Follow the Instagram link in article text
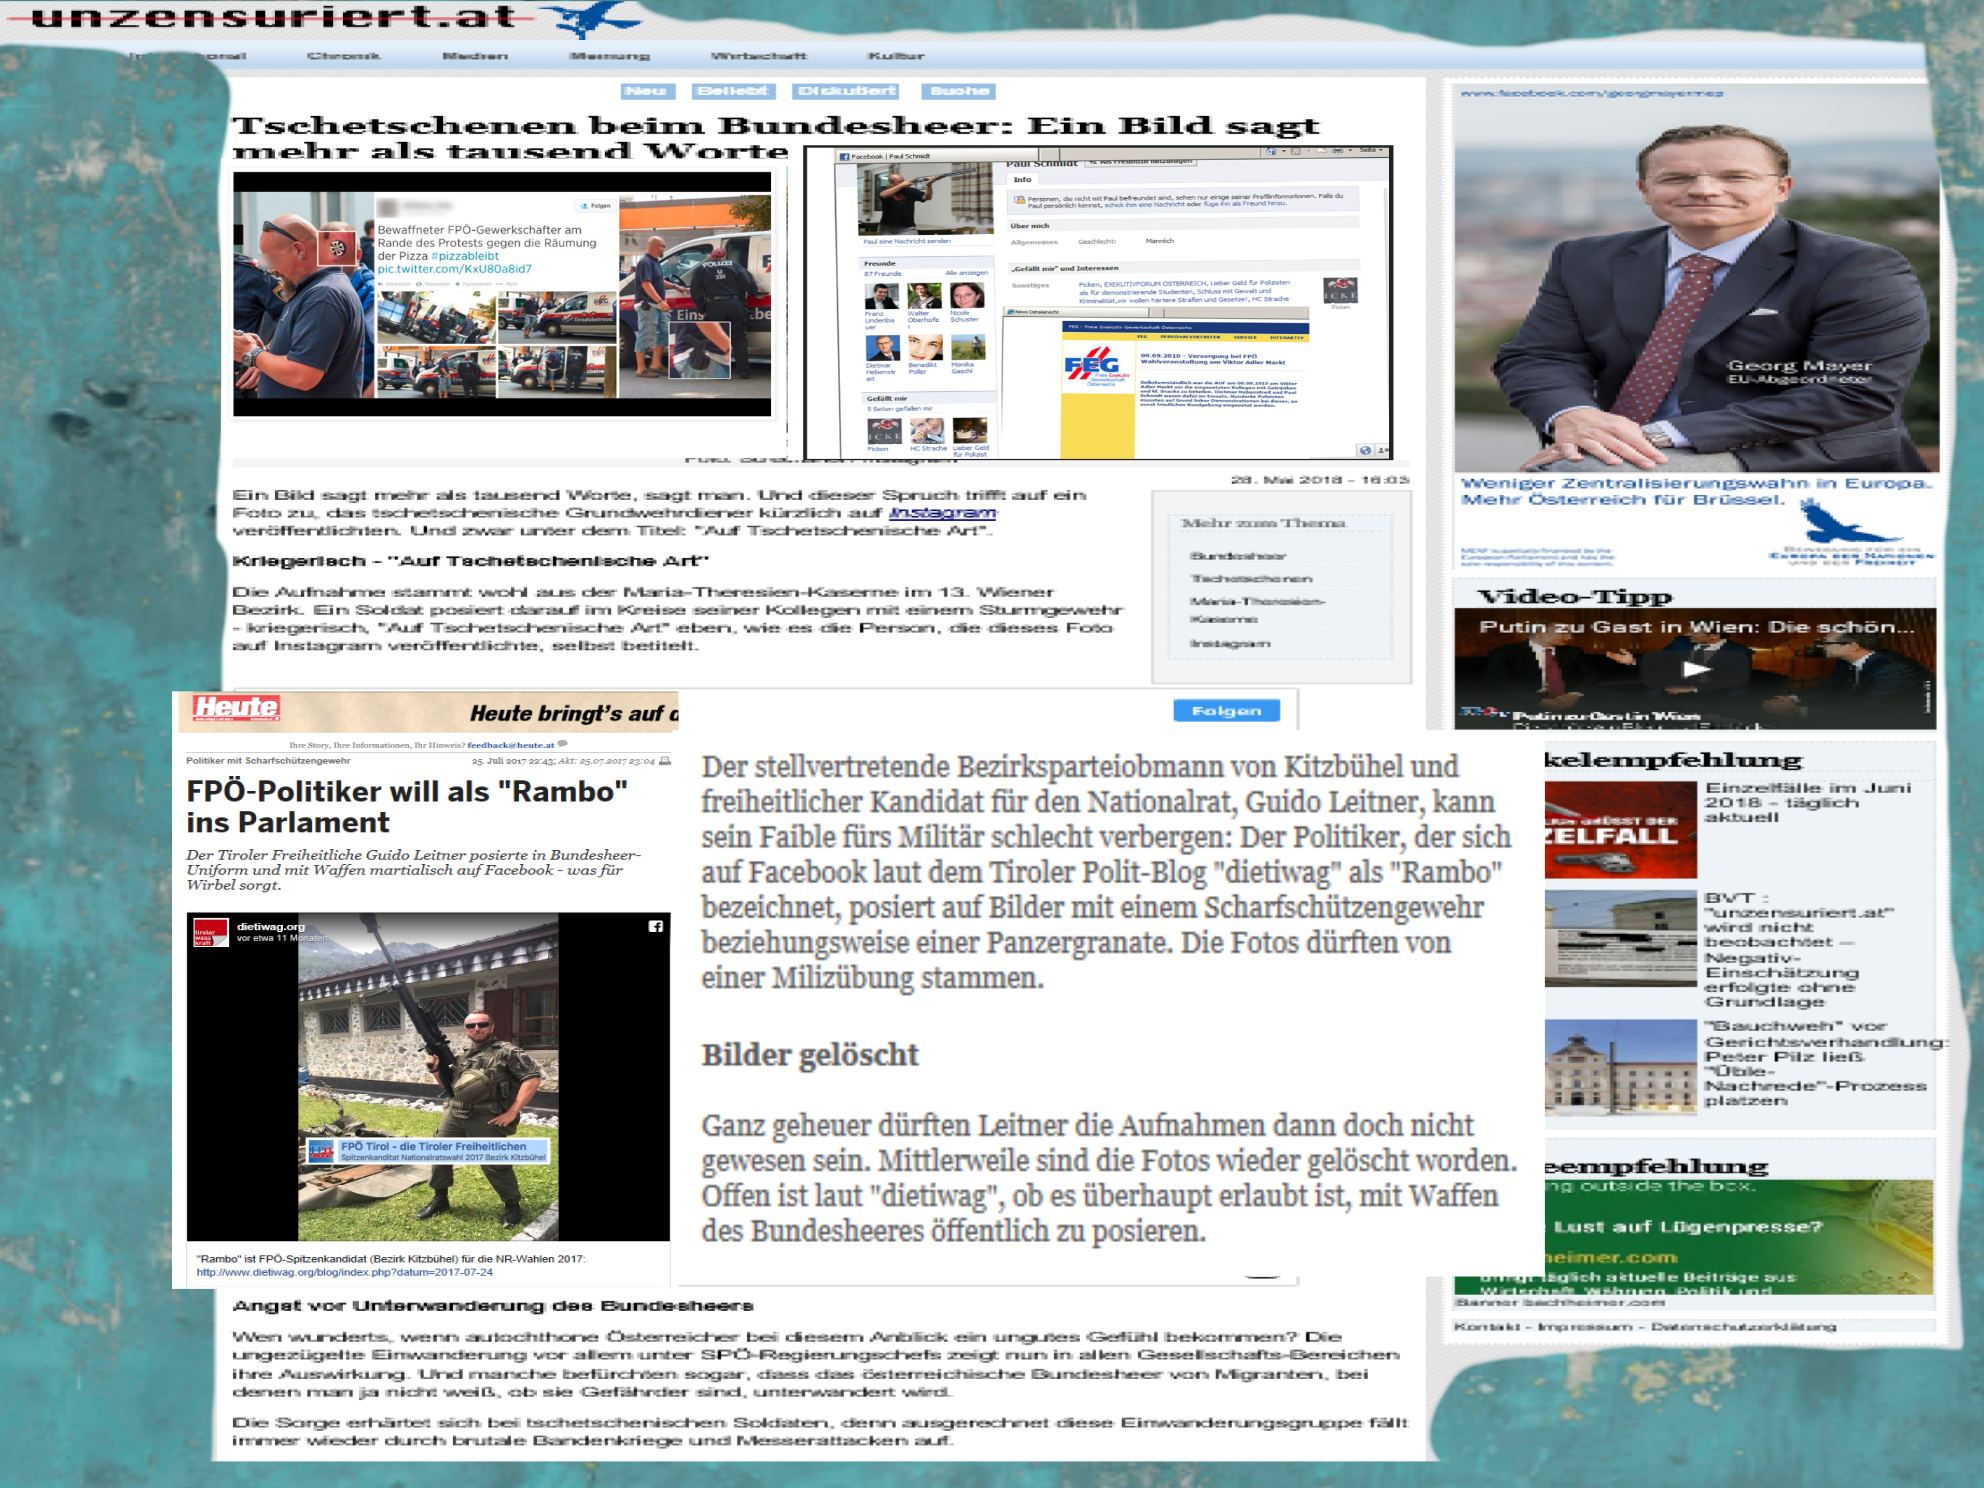 (942, 513)
